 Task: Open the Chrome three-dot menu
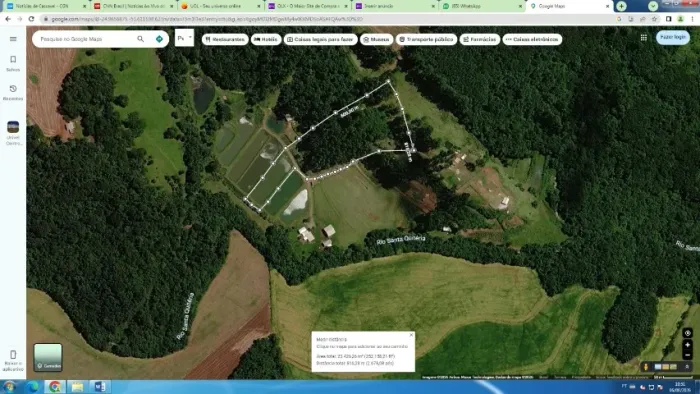point(693,19)
